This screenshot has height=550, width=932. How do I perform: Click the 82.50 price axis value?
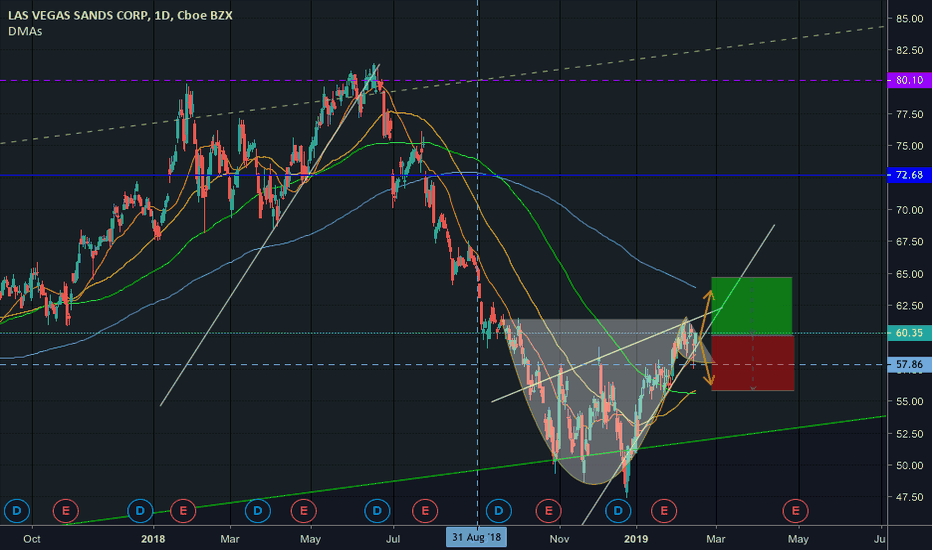coord(909,51)
